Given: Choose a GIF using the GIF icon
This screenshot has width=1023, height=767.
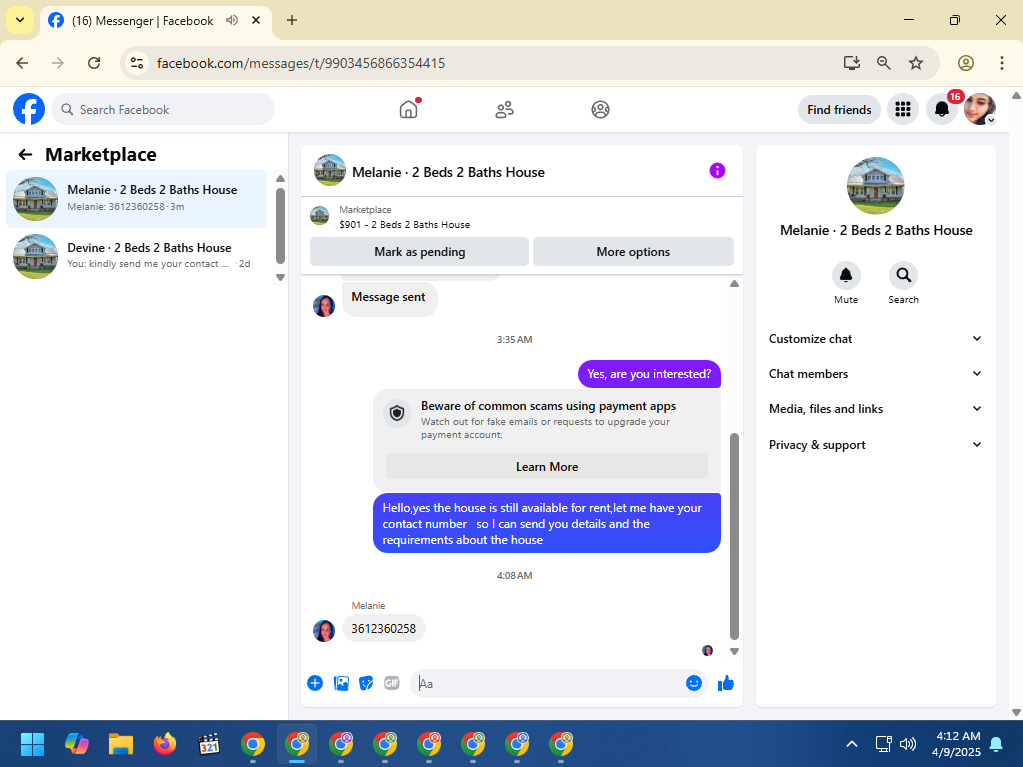Looking at the screenshot, I should tap(391, 683).
